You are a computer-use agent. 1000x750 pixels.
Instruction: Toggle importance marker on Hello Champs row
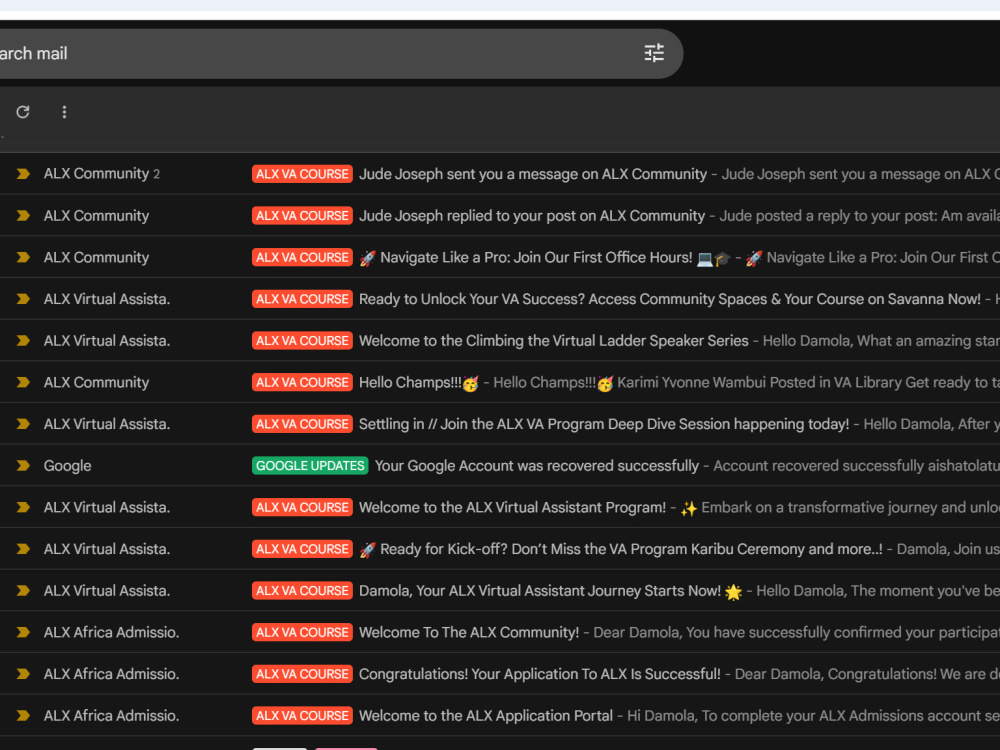(x=24, y=382)
